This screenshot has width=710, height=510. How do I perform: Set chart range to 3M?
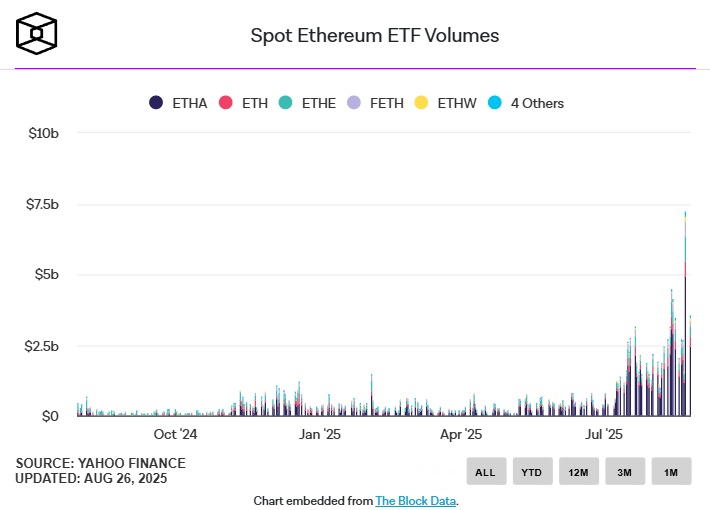coord(624,471)
